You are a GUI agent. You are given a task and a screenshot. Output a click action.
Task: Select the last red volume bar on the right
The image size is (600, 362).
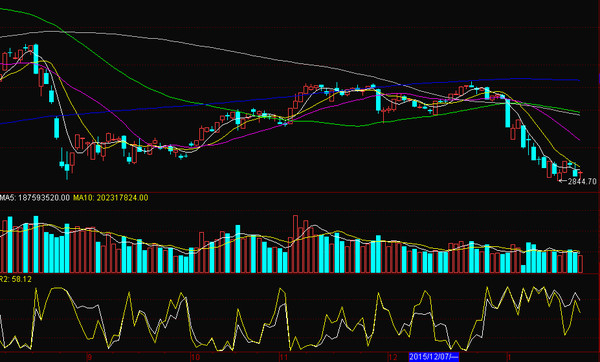pyautogui.click(x=581, y=264)
